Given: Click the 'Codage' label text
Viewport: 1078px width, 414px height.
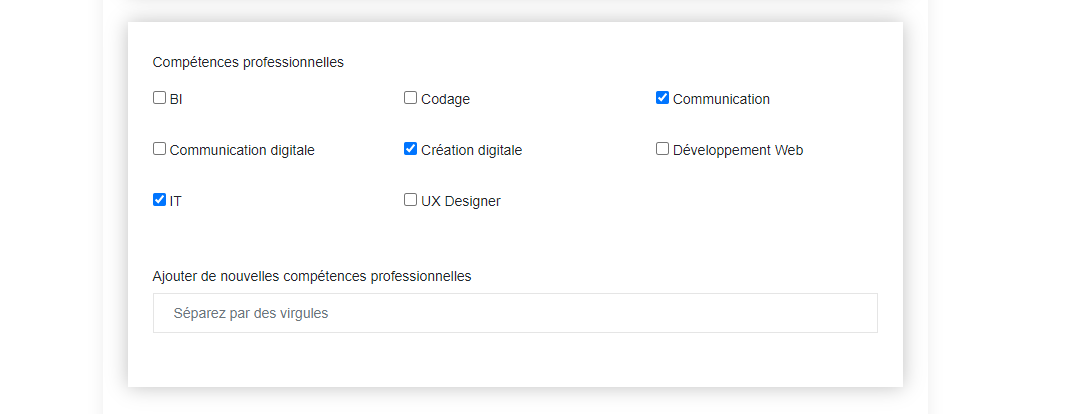Looking at the screenshot, I should point(445,99).
